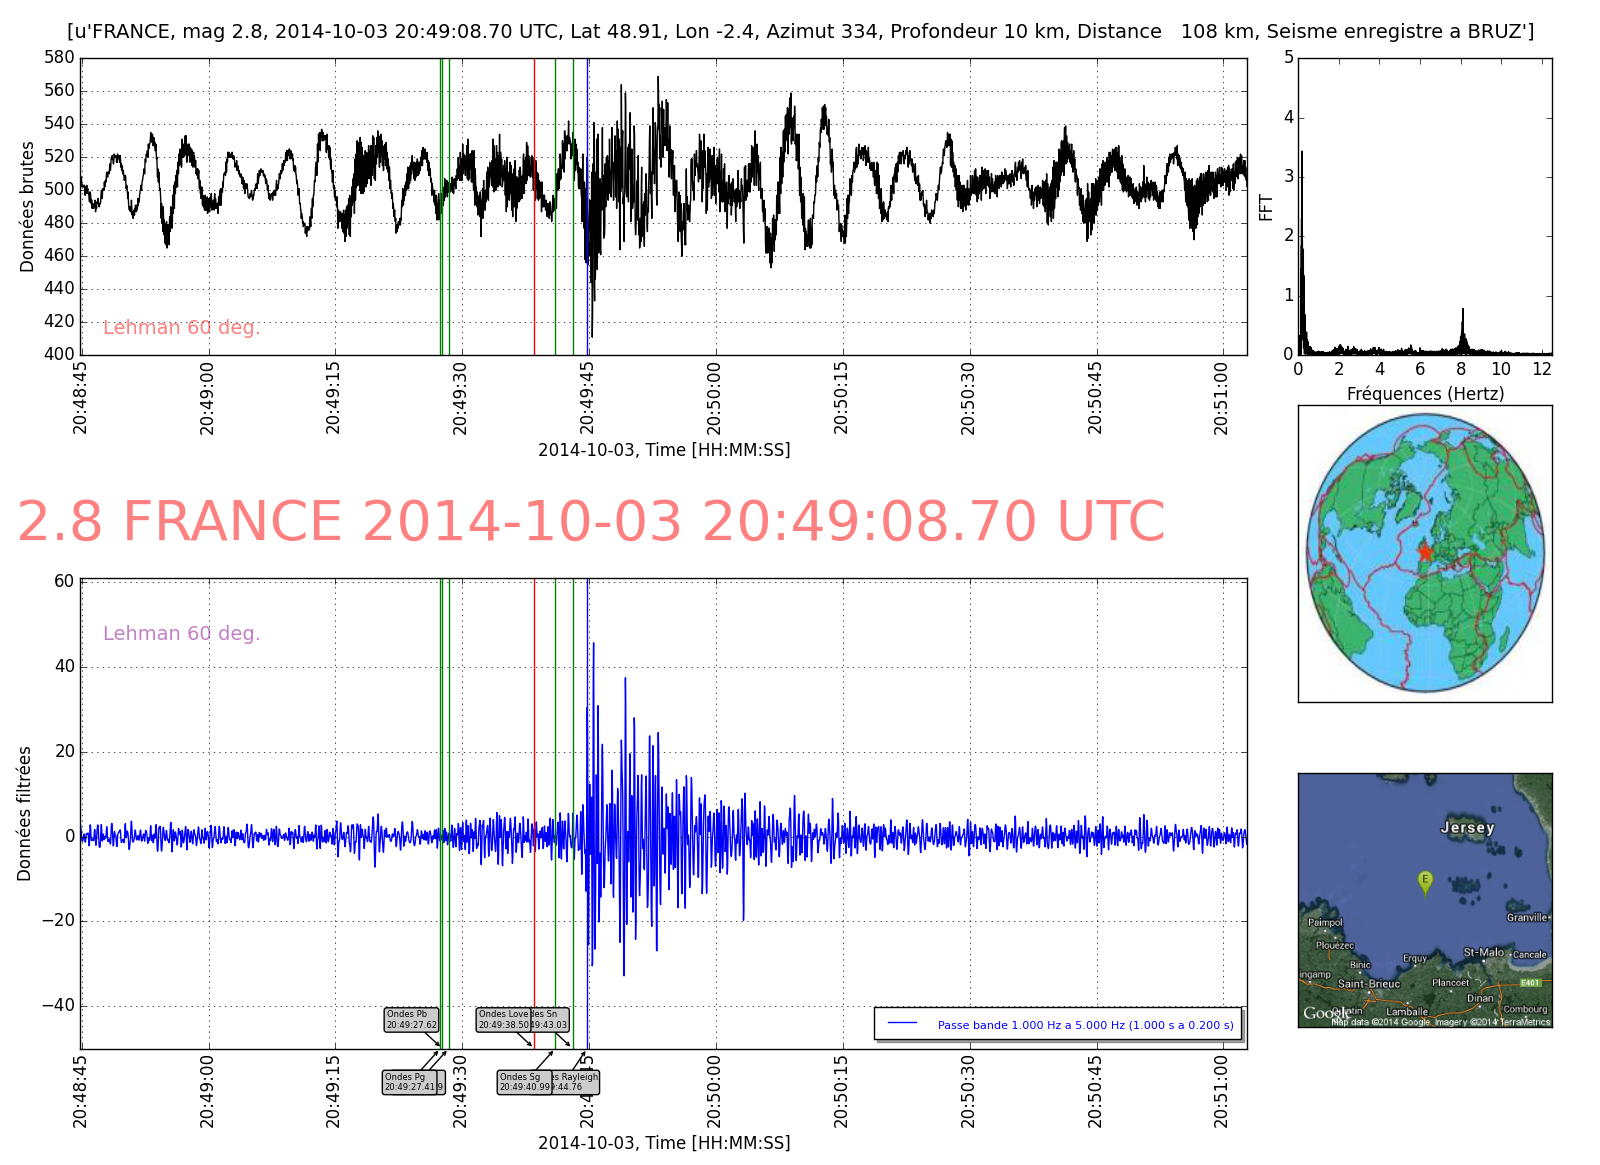Click the red star on the globe
Screen dimensions: 1600x1165
tap(1425, 552)
